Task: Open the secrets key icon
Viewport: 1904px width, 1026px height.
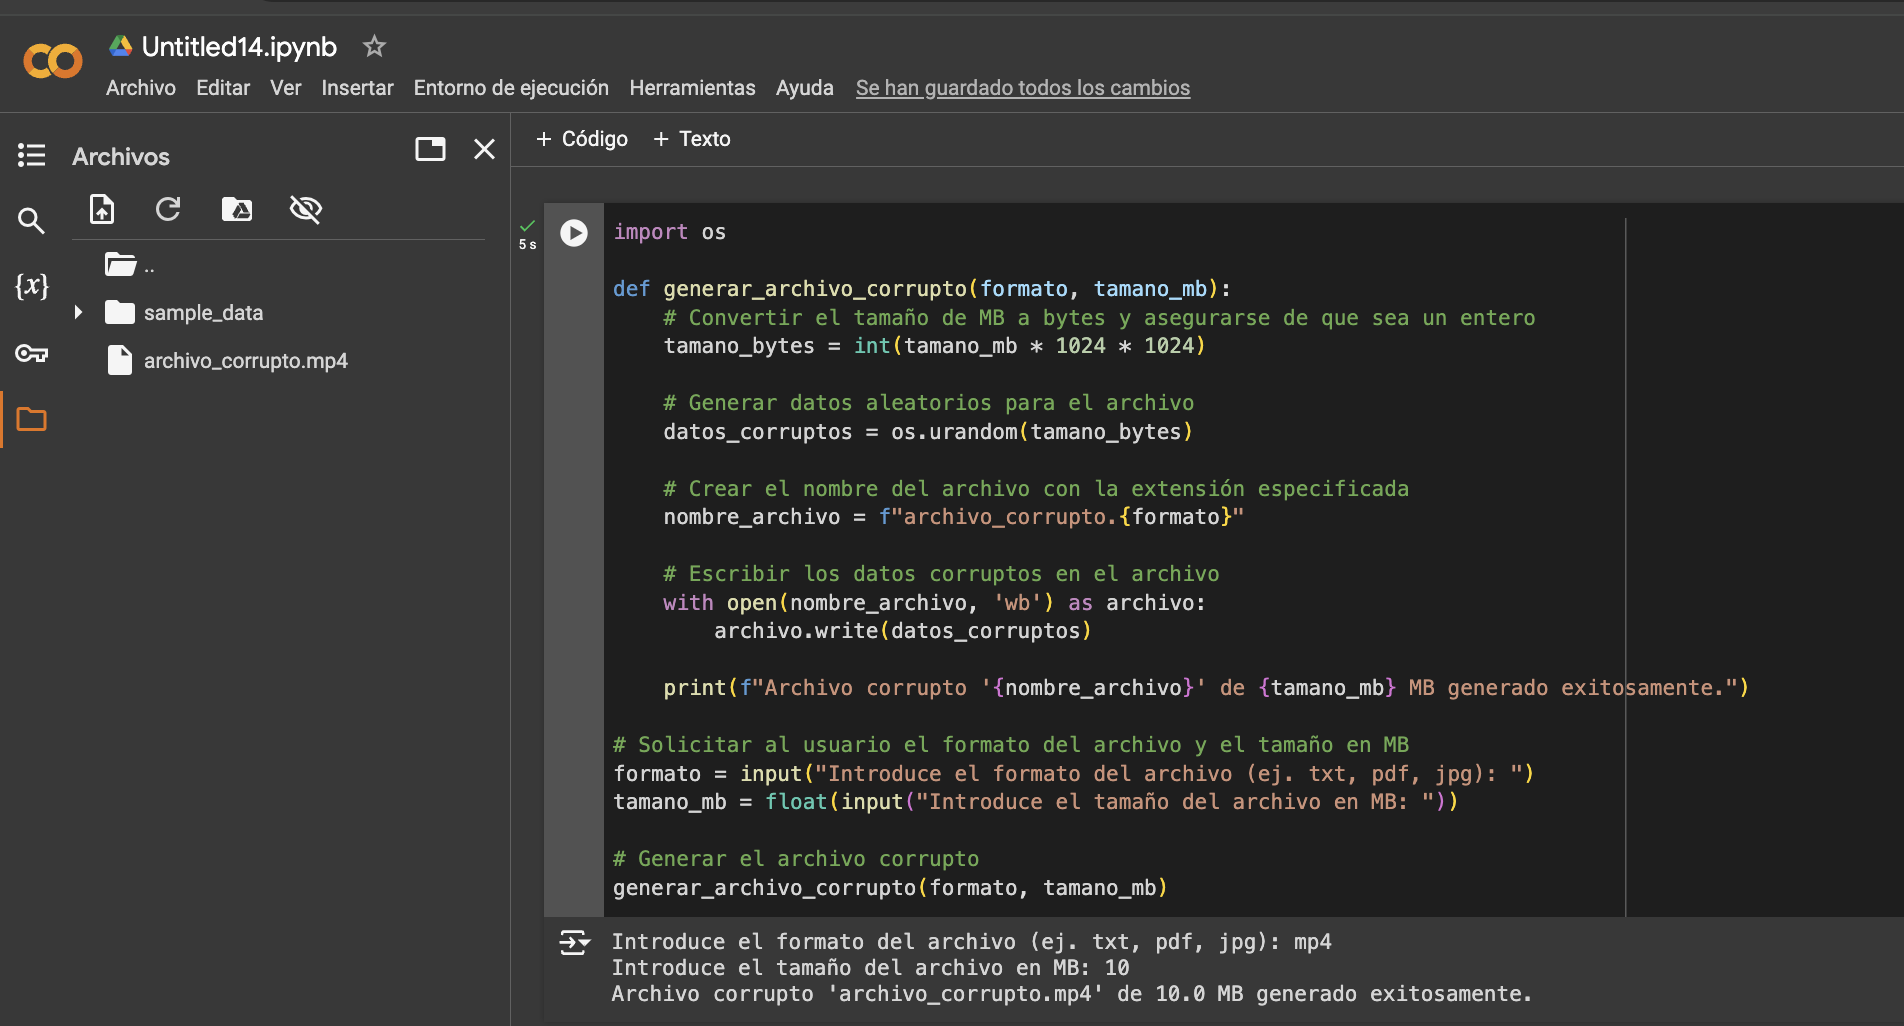Action: [31, 354]
